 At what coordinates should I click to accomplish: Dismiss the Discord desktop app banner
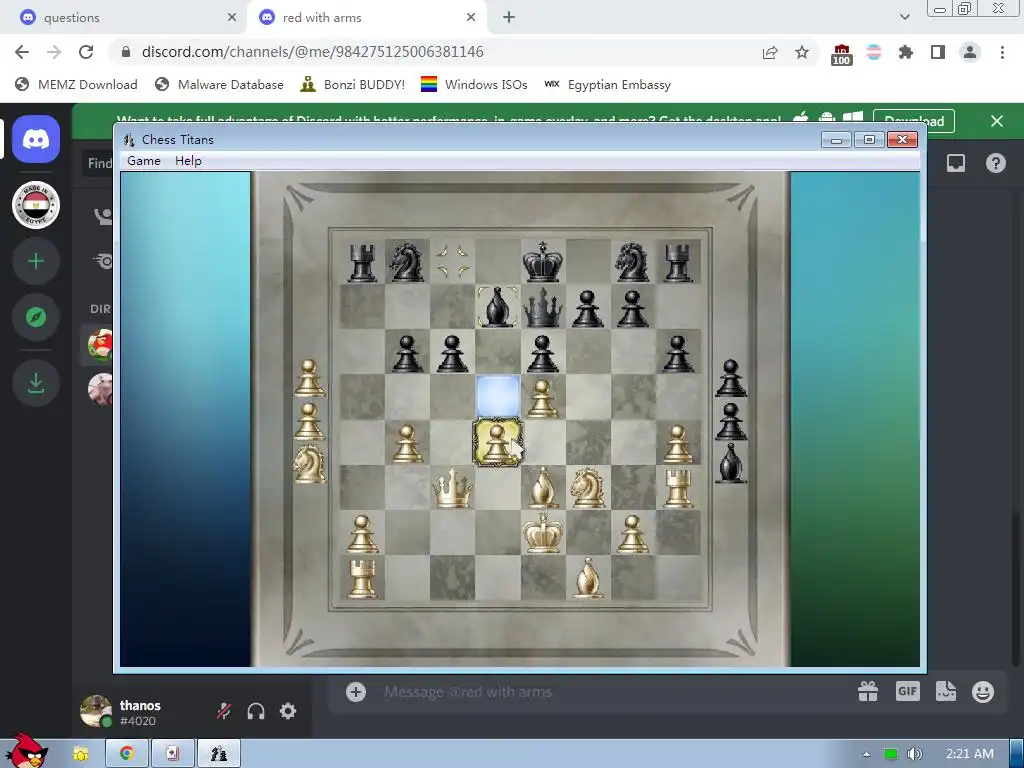click(997, 121)
